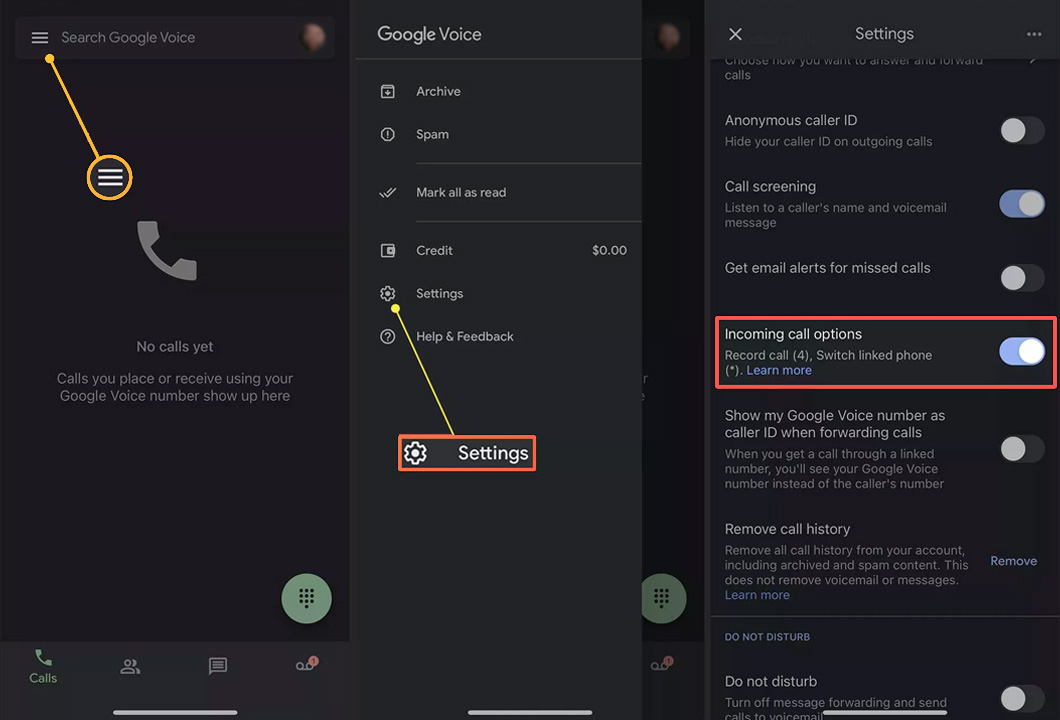Switch to the Contacts tab icon
Screen dimensions: 1060x720
point(130,667)
